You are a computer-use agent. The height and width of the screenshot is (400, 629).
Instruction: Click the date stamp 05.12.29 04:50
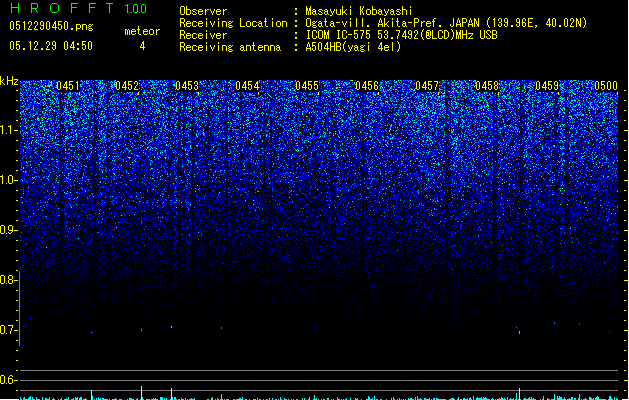click(51, 46)
